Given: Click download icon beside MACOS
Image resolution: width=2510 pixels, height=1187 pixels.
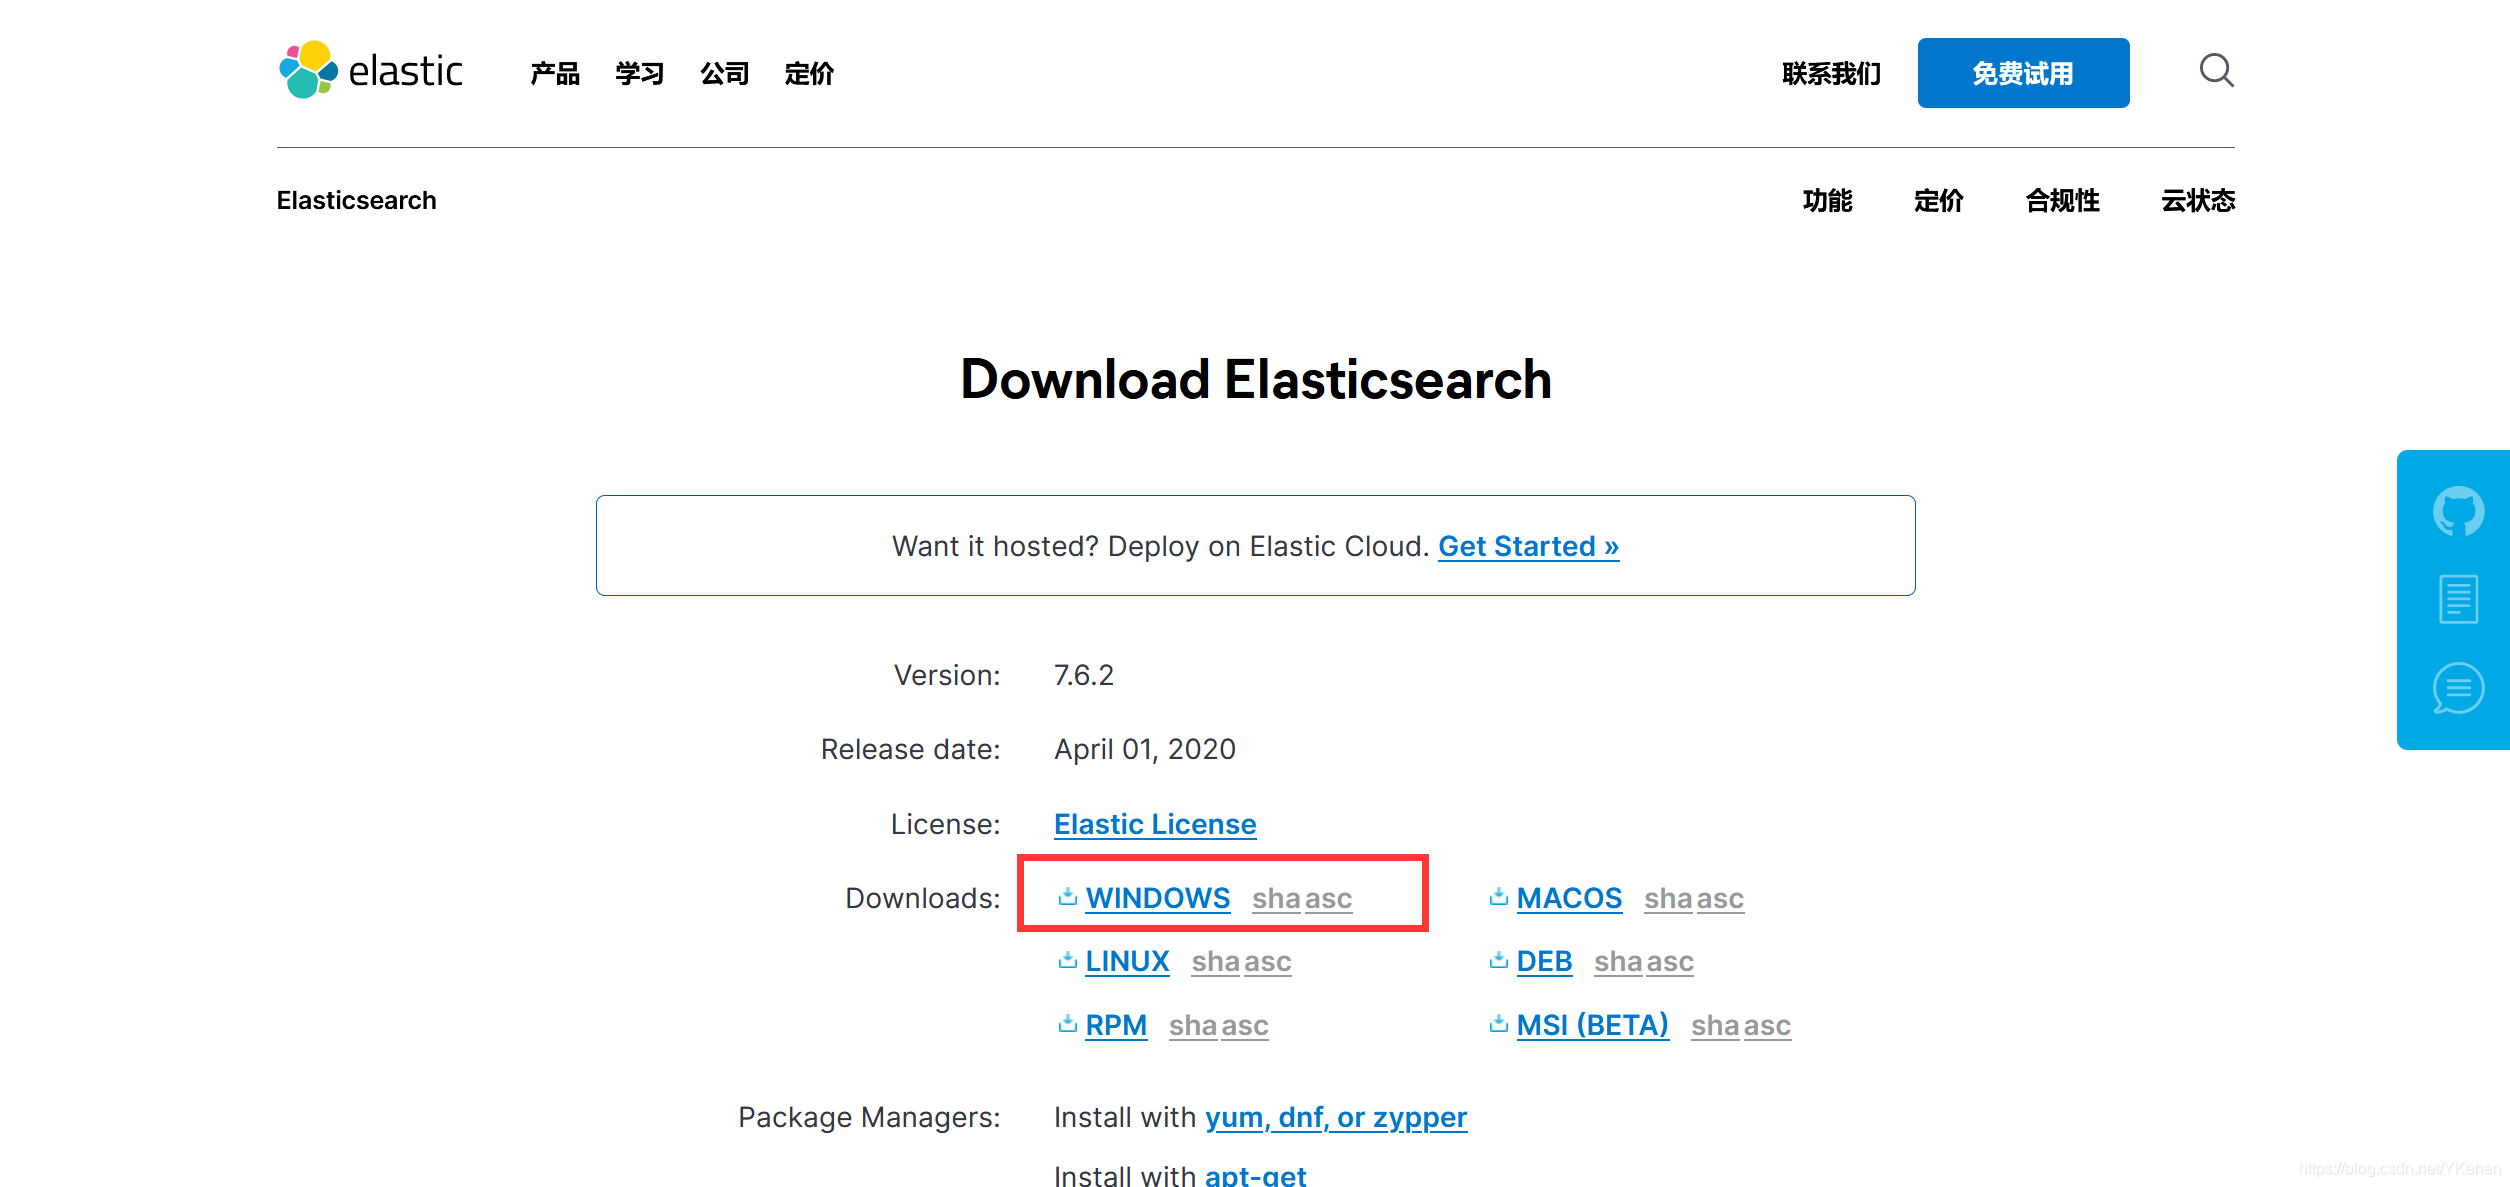Looking at the screenshot, I should point(1498,897).
